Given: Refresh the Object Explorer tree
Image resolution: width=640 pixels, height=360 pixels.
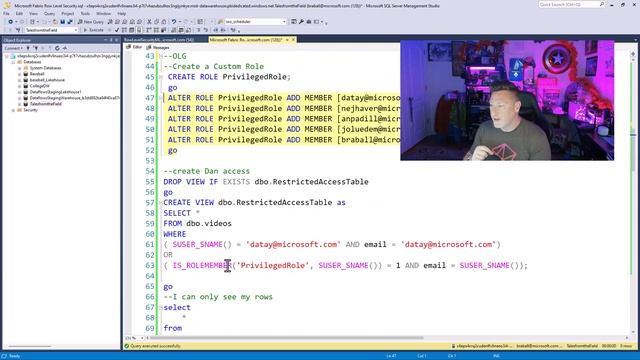Looking at the screenshot, I should point(57,48).
